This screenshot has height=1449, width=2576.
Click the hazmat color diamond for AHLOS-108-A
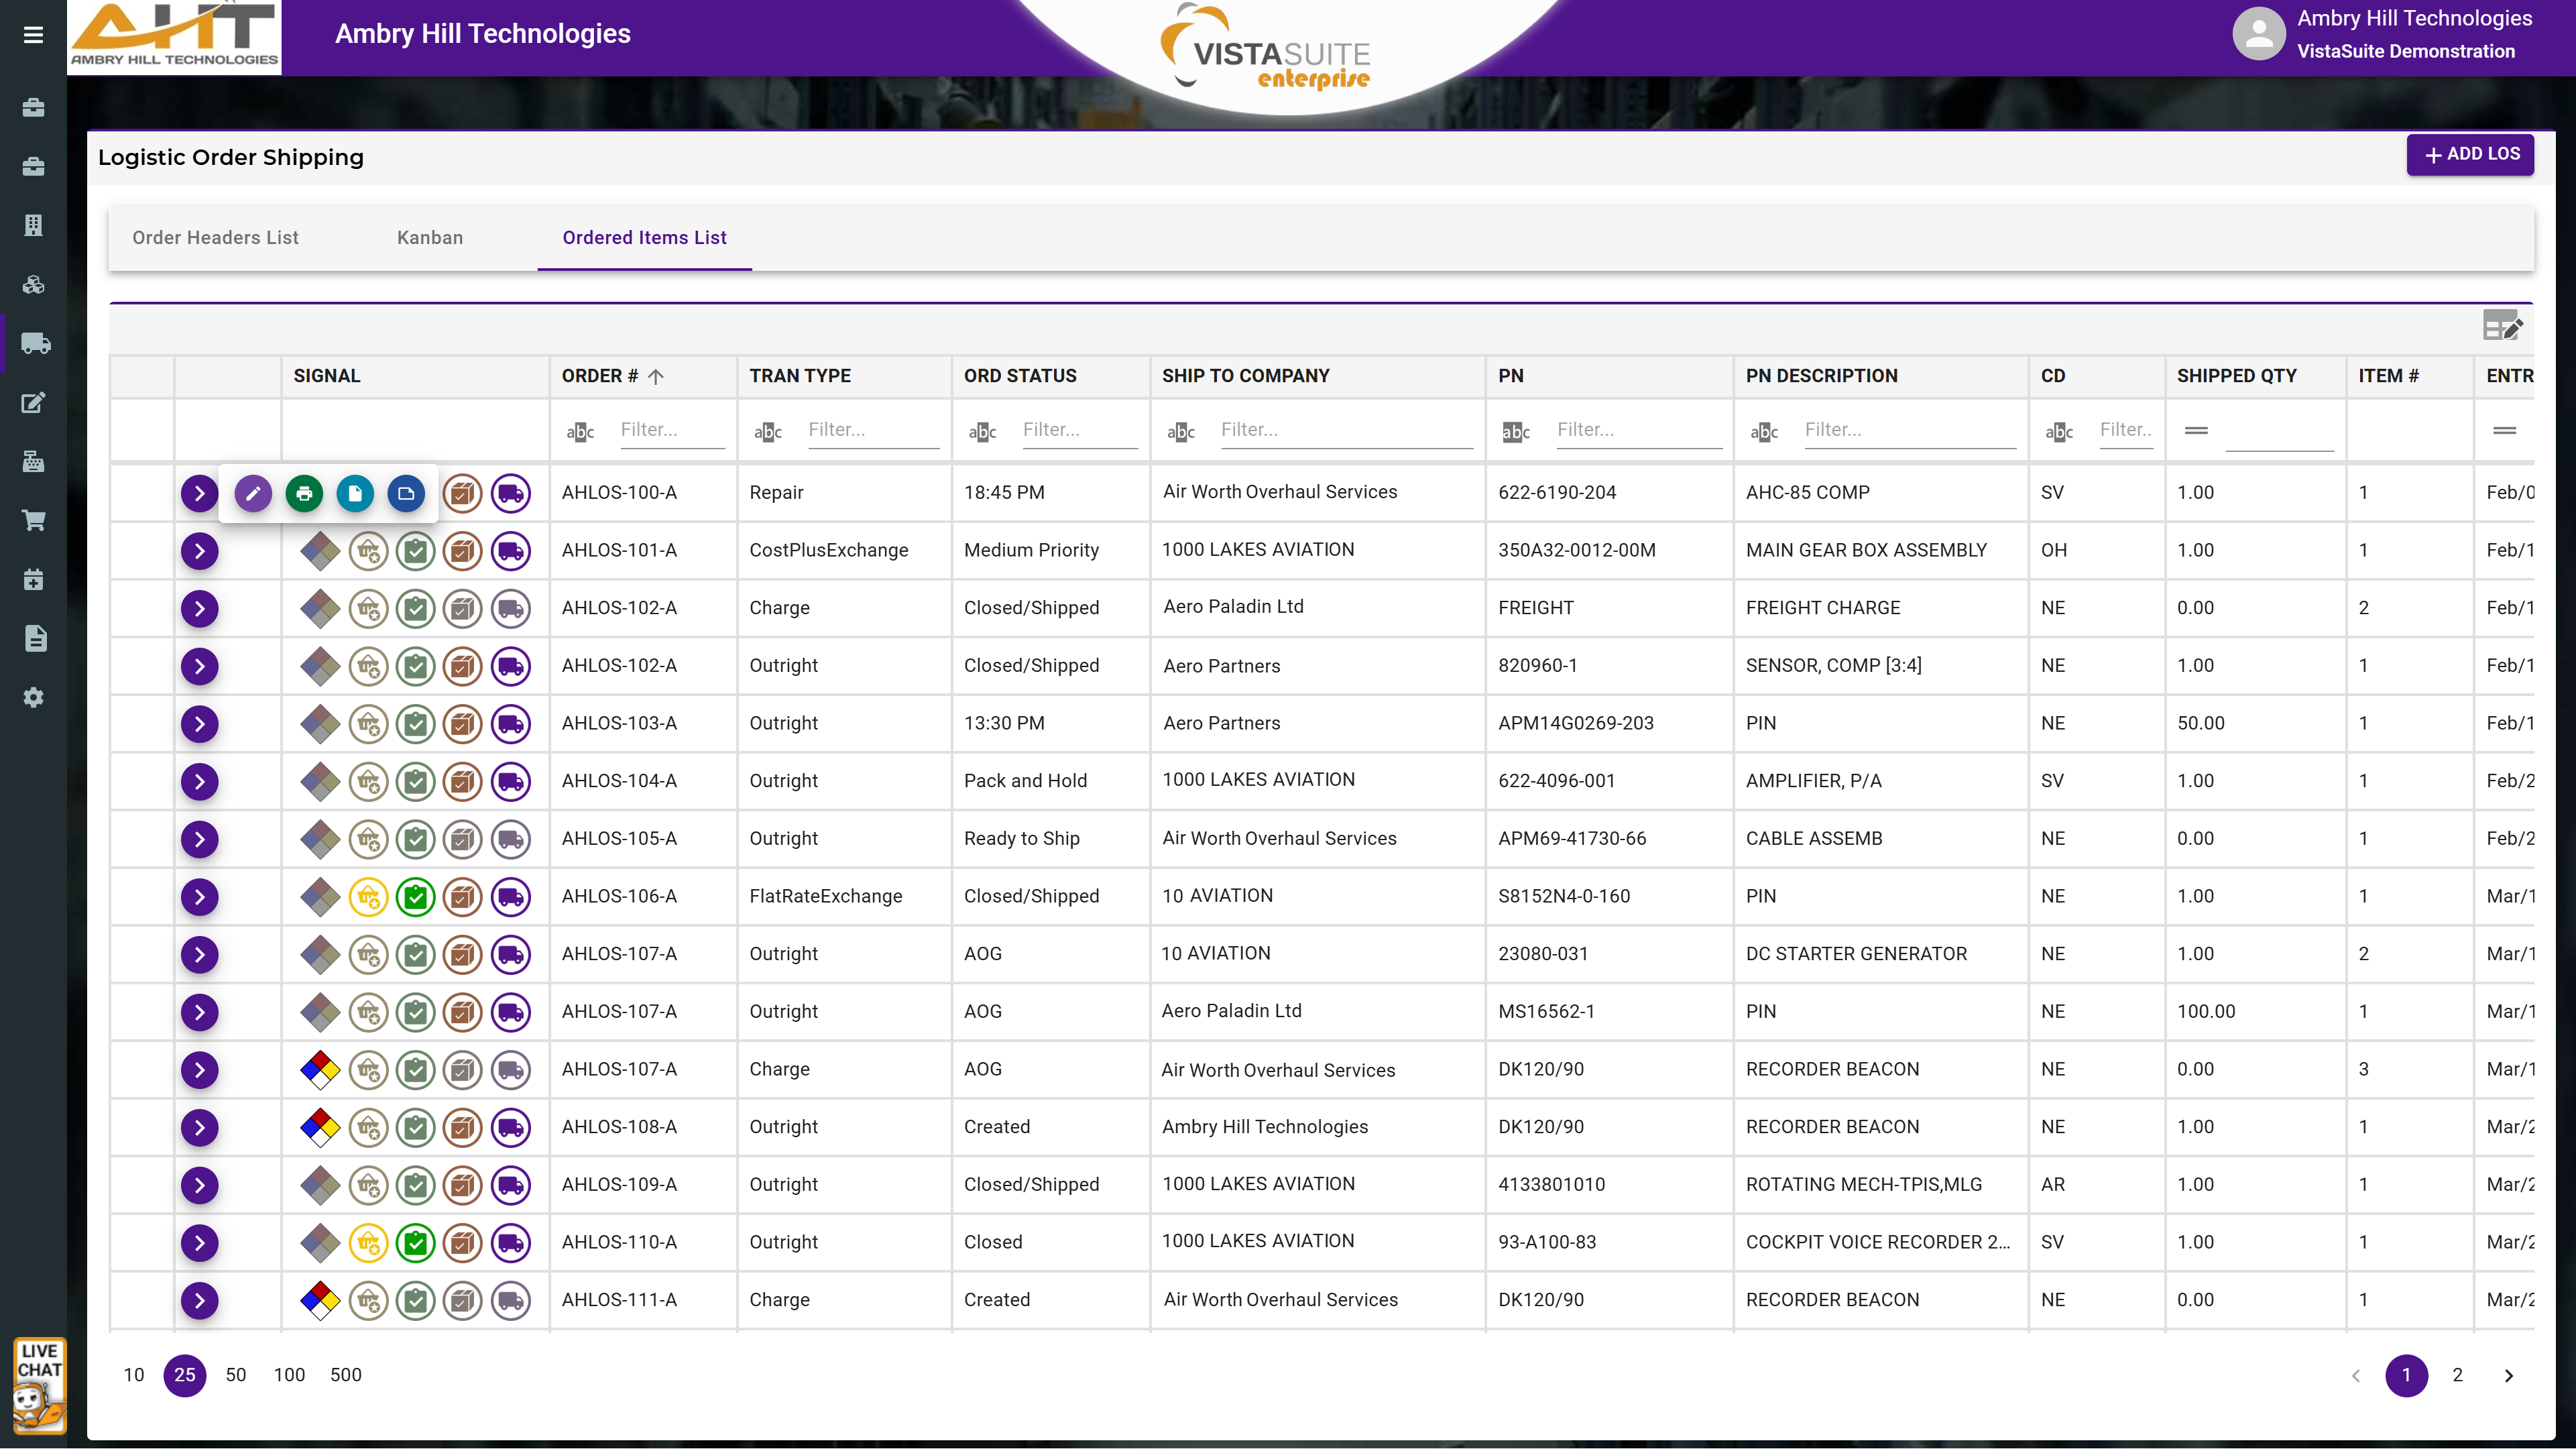320,1128
